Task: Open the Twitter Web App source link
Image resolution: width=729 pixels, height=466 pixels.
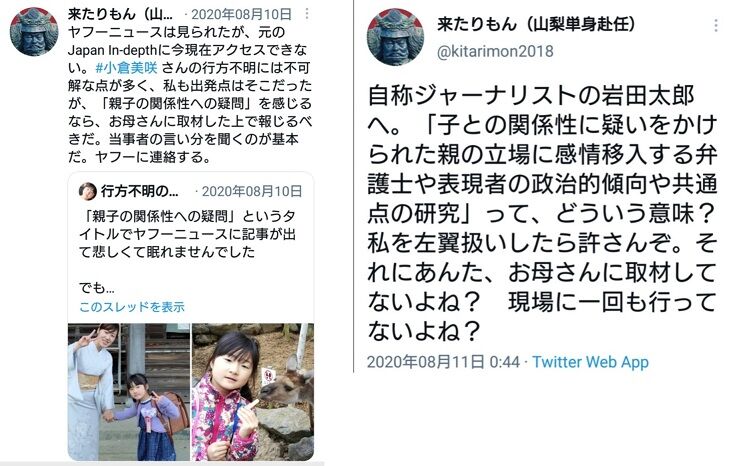Action: point(590,362)
